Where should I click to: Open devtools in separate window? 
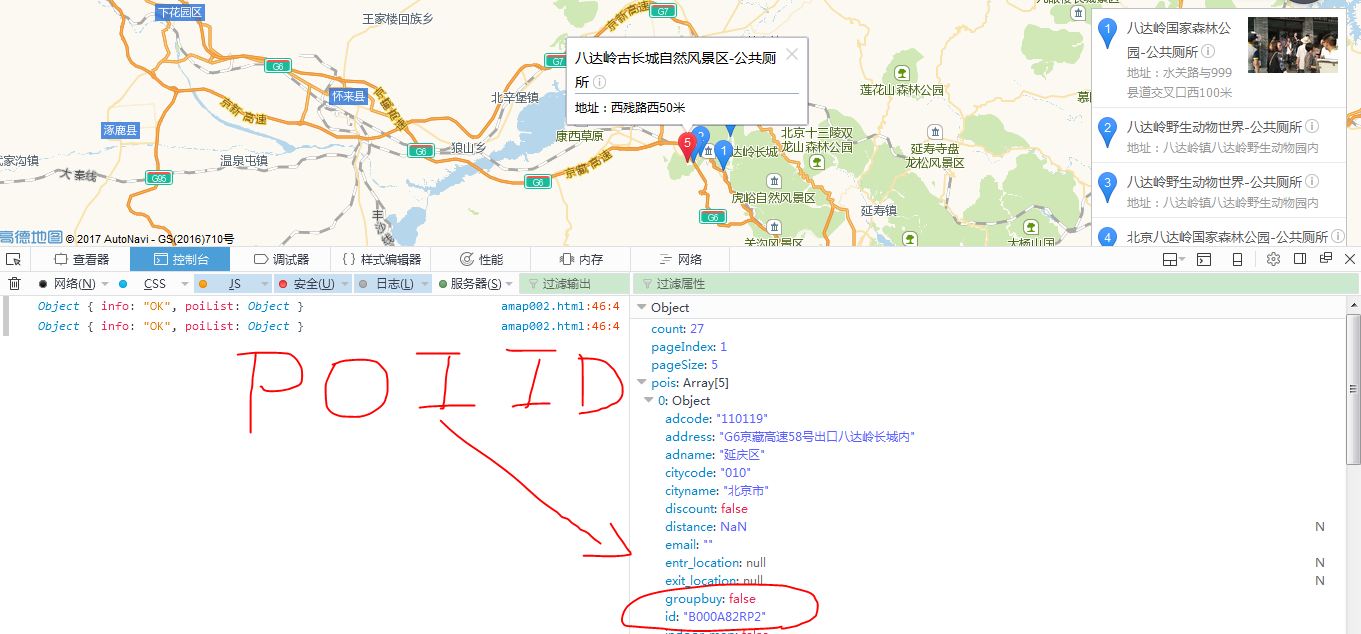pyautogui.click(x=1326, y=258)
